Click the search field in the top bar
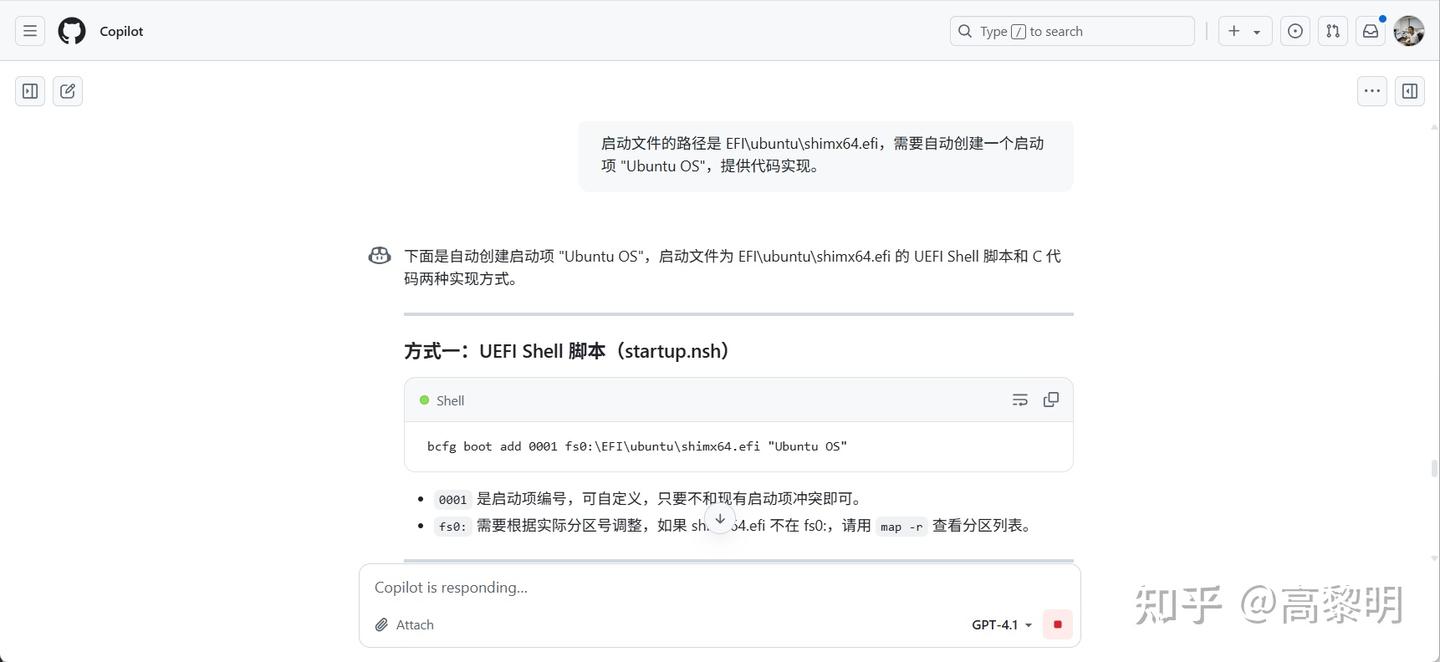The width and height of the screenshot is (1440, 662). (1071, 31)
